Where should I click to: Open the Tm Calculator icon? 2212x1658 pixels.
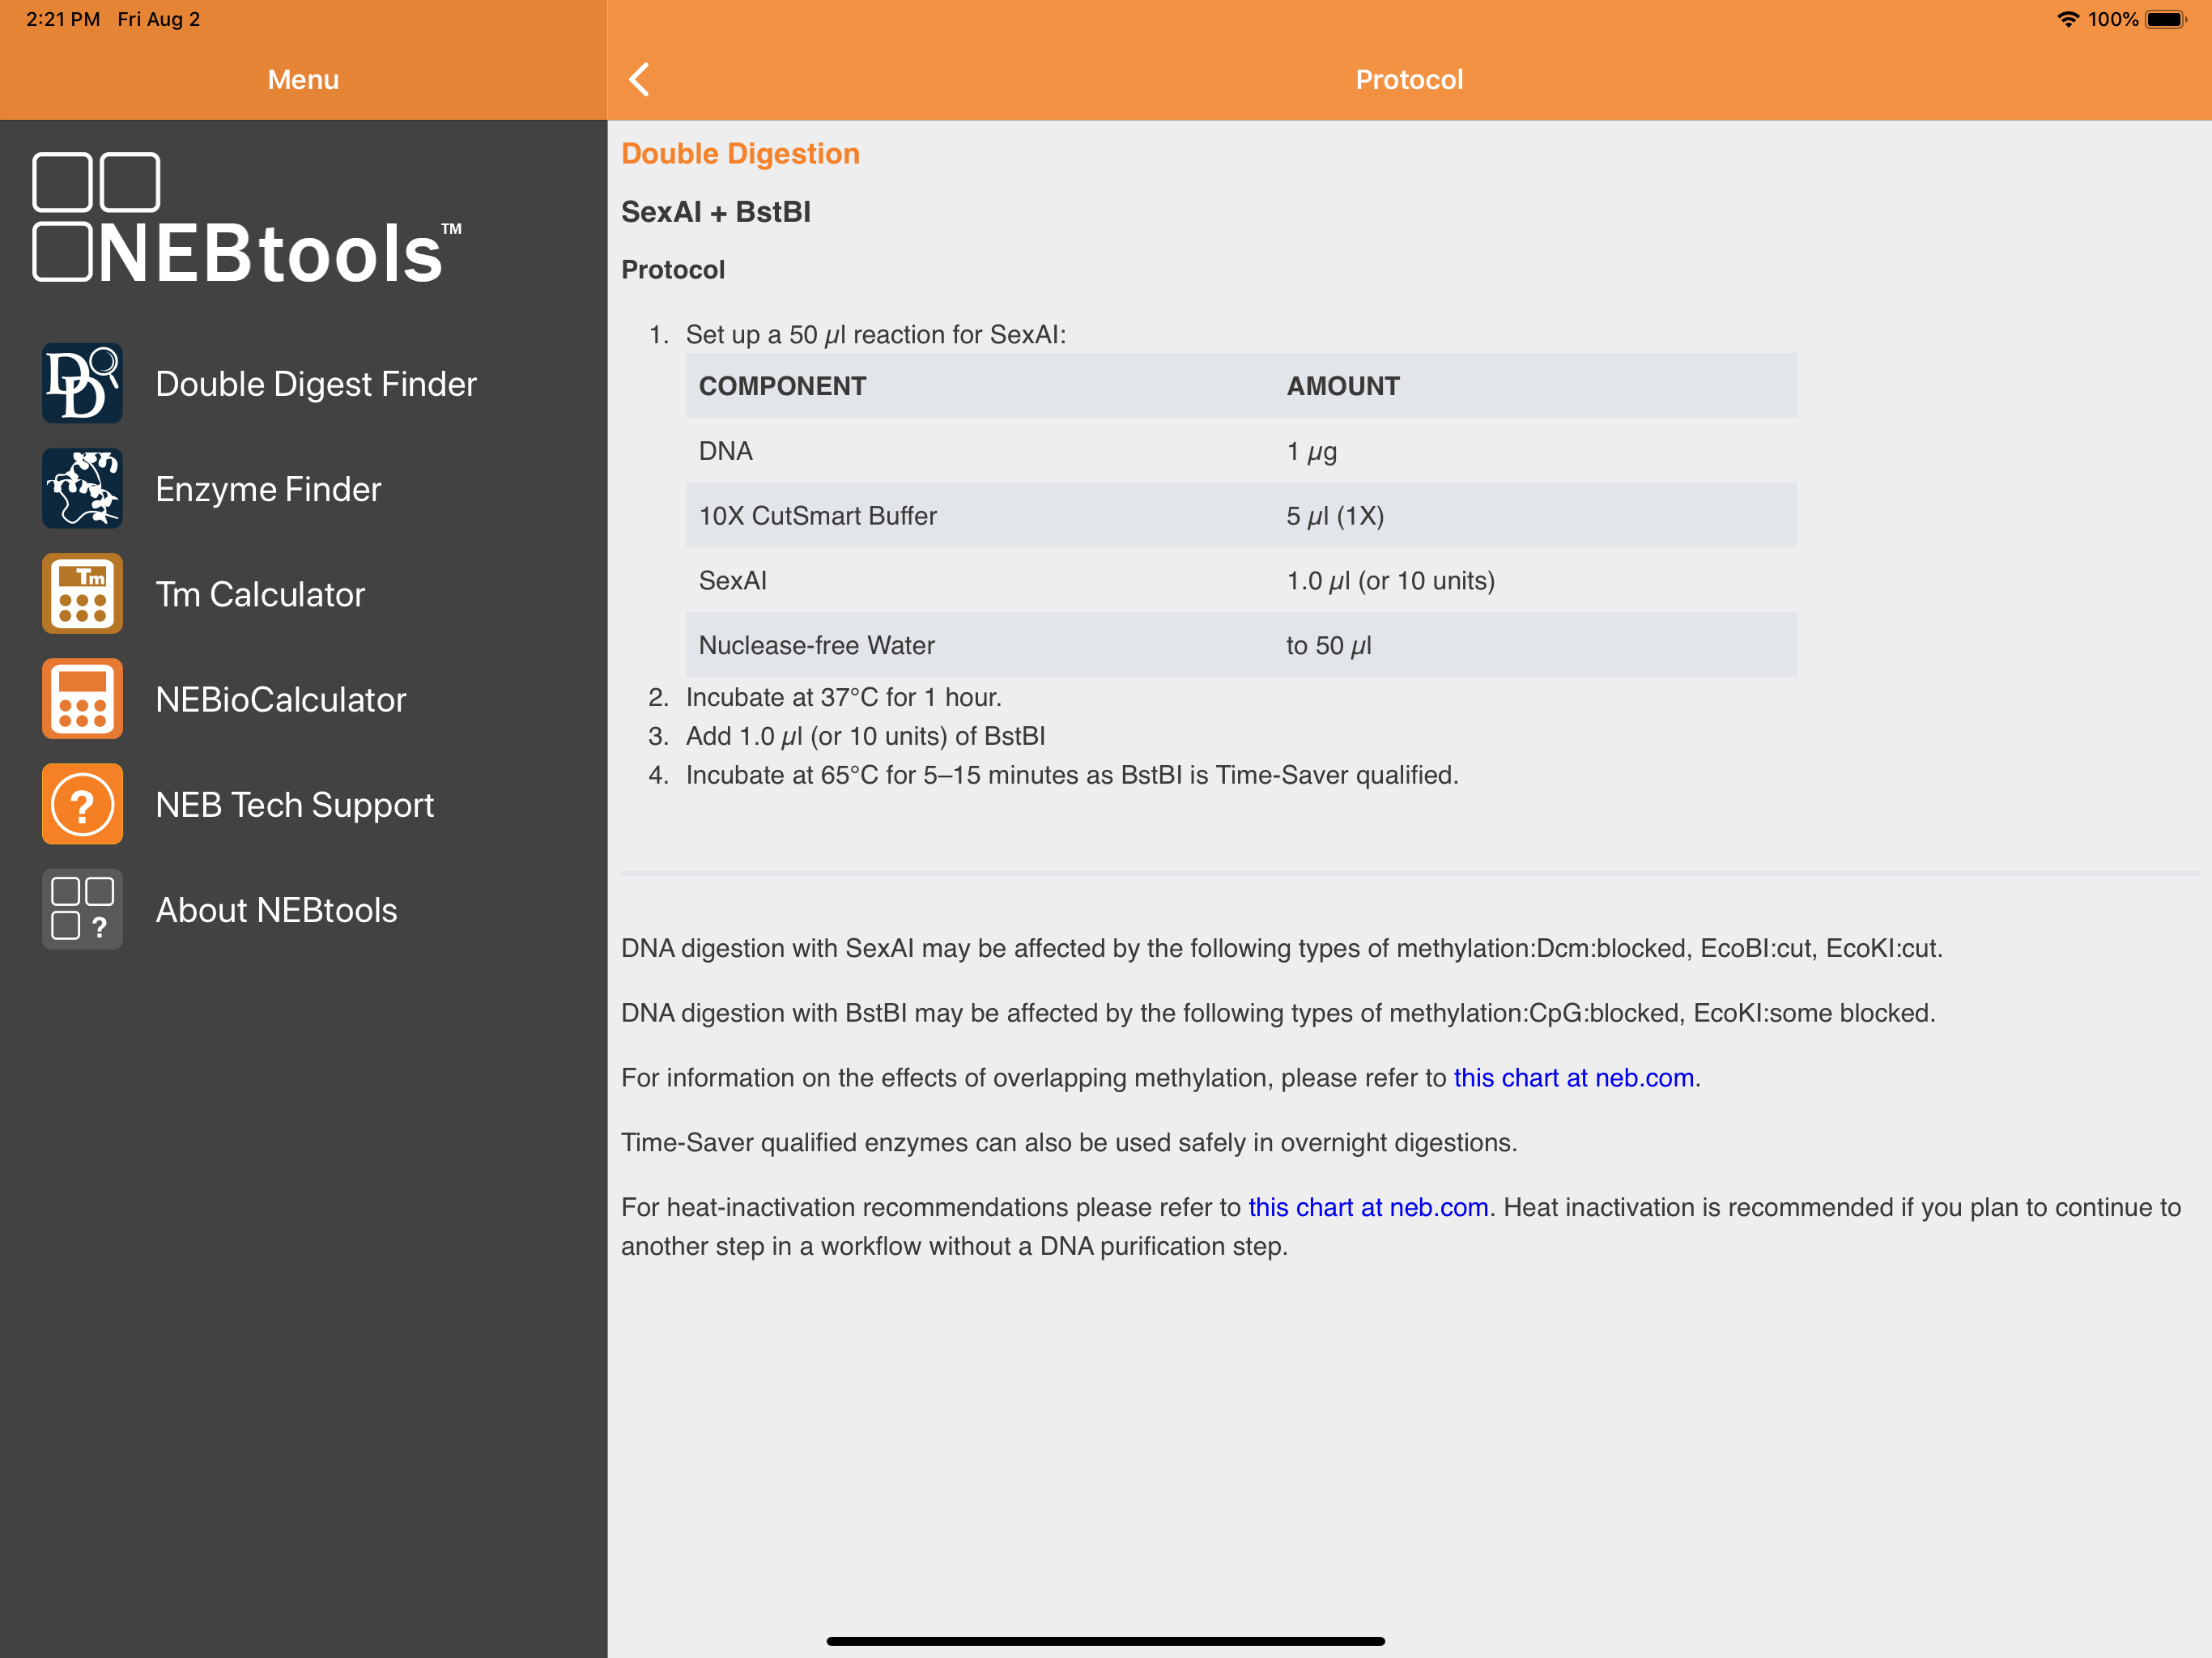[82, 593]
